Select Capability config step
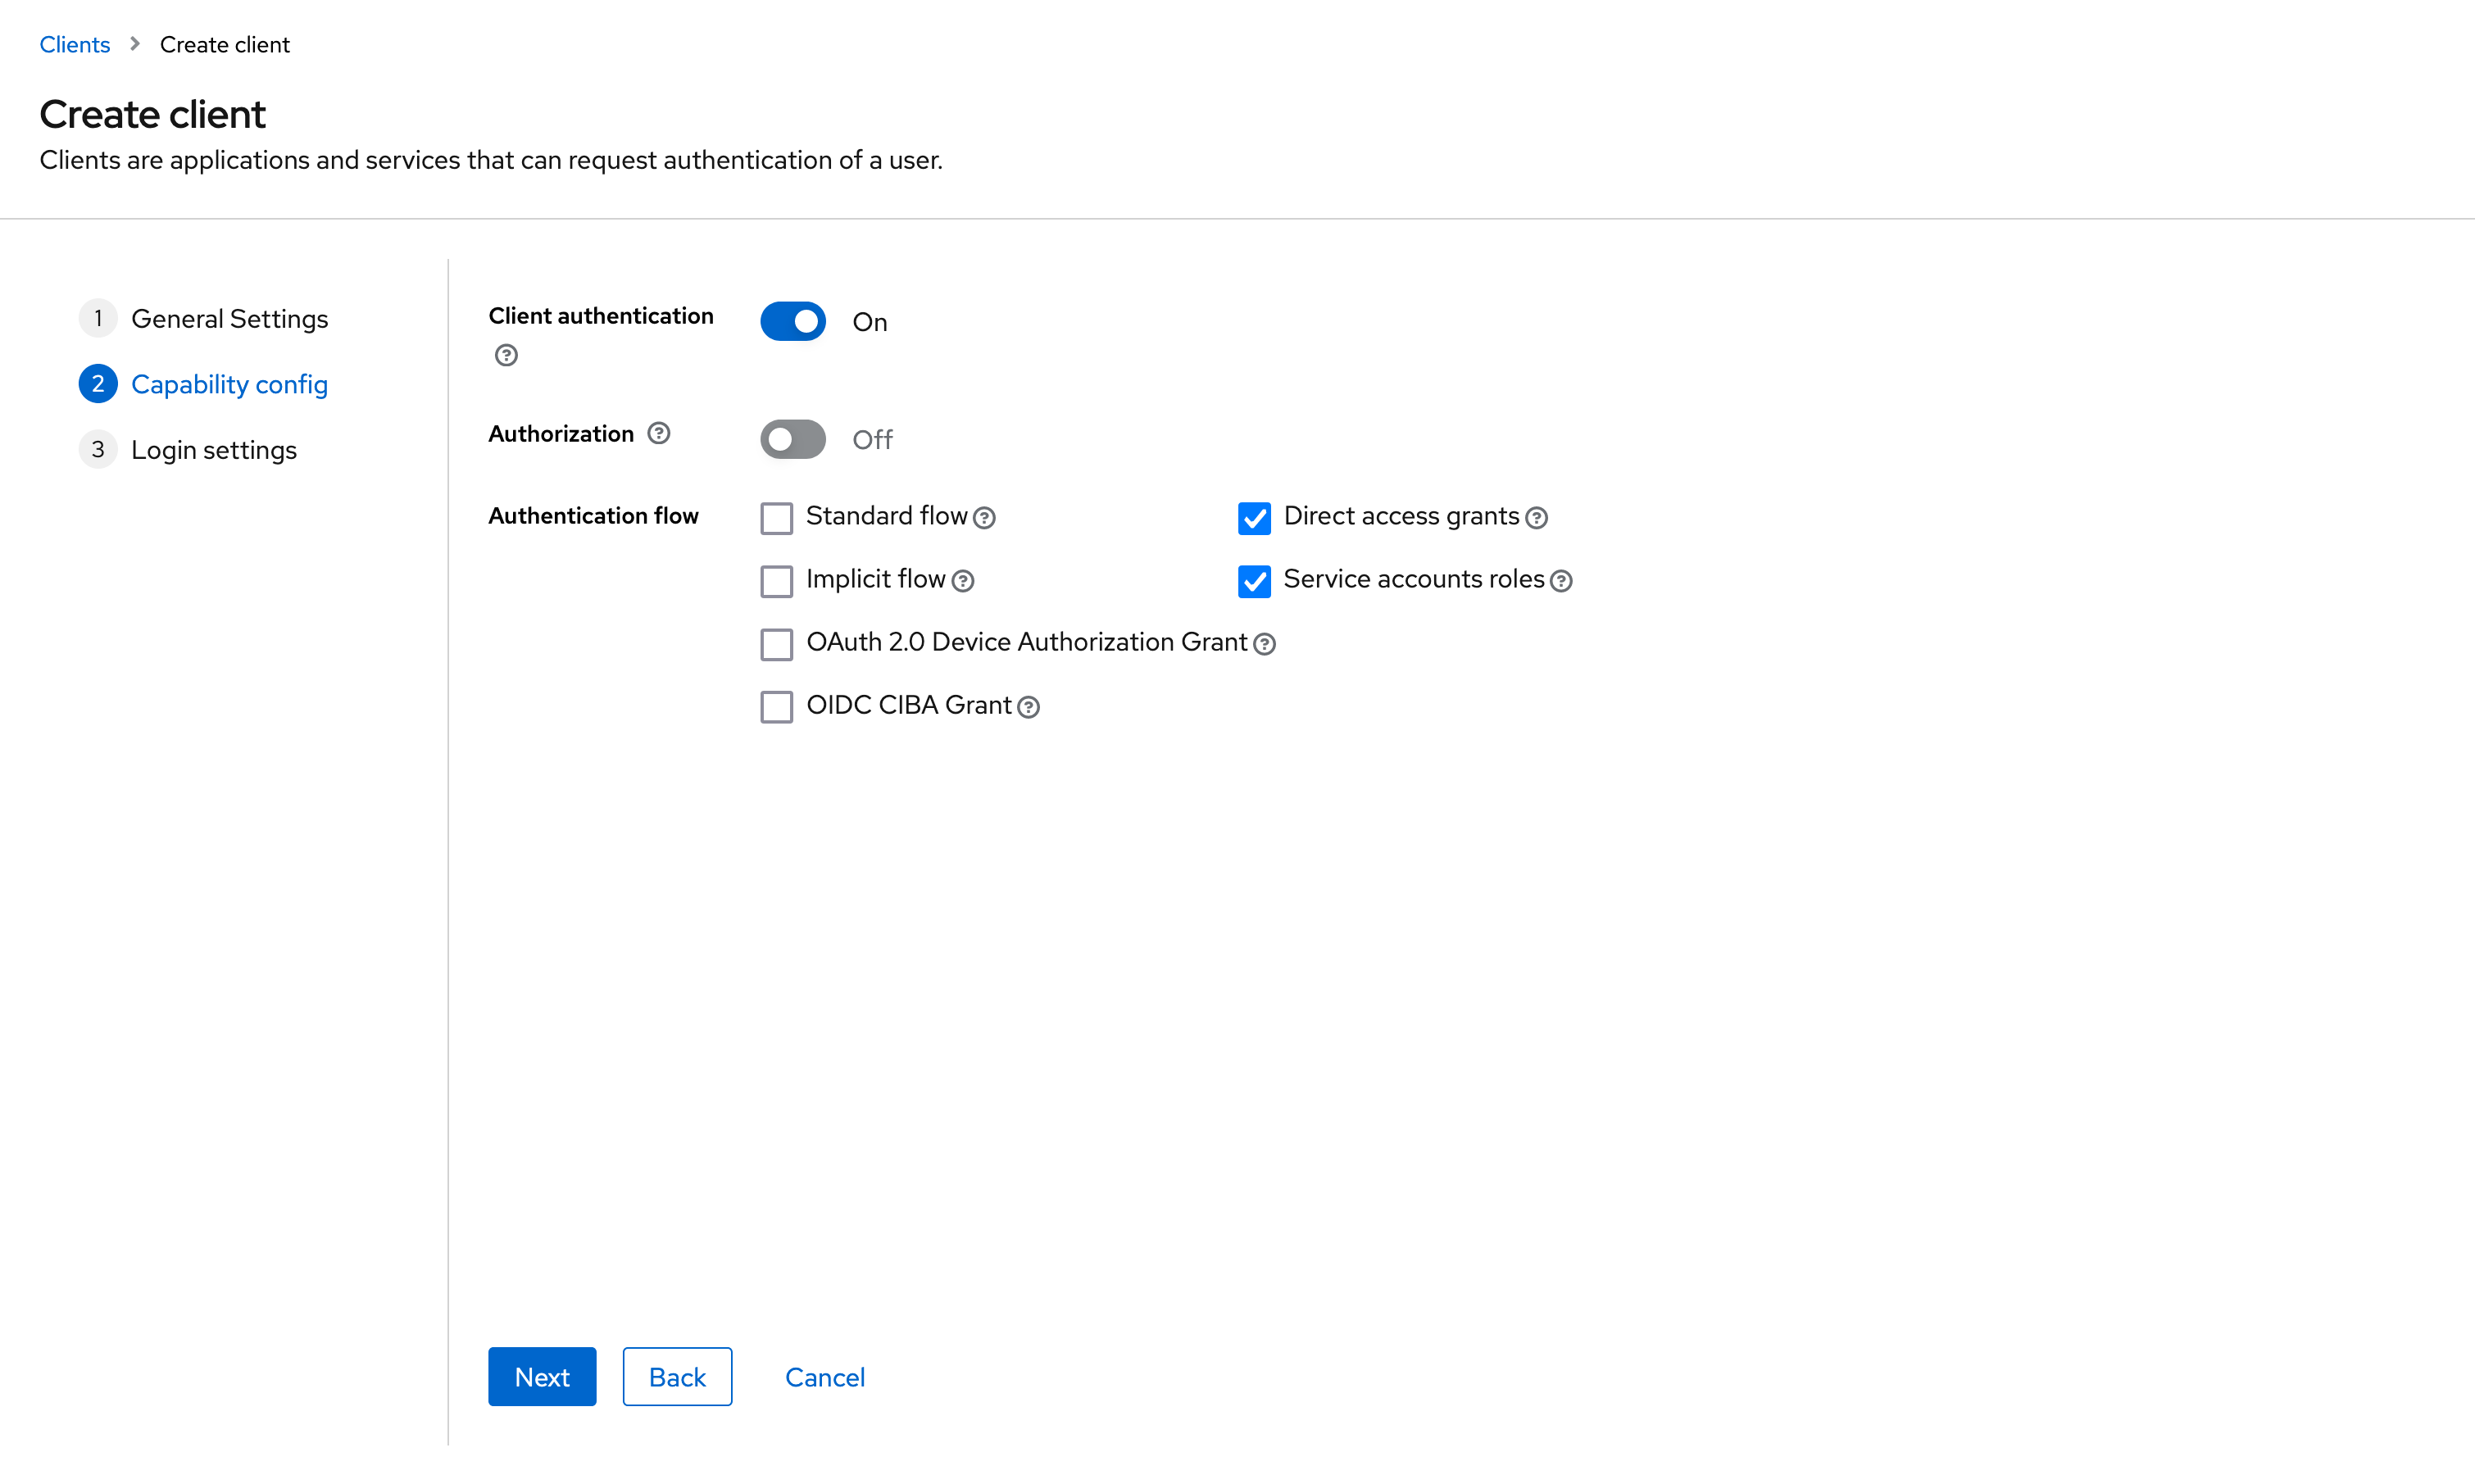This screenshot has height=1484, width=2475. (229, 383)
